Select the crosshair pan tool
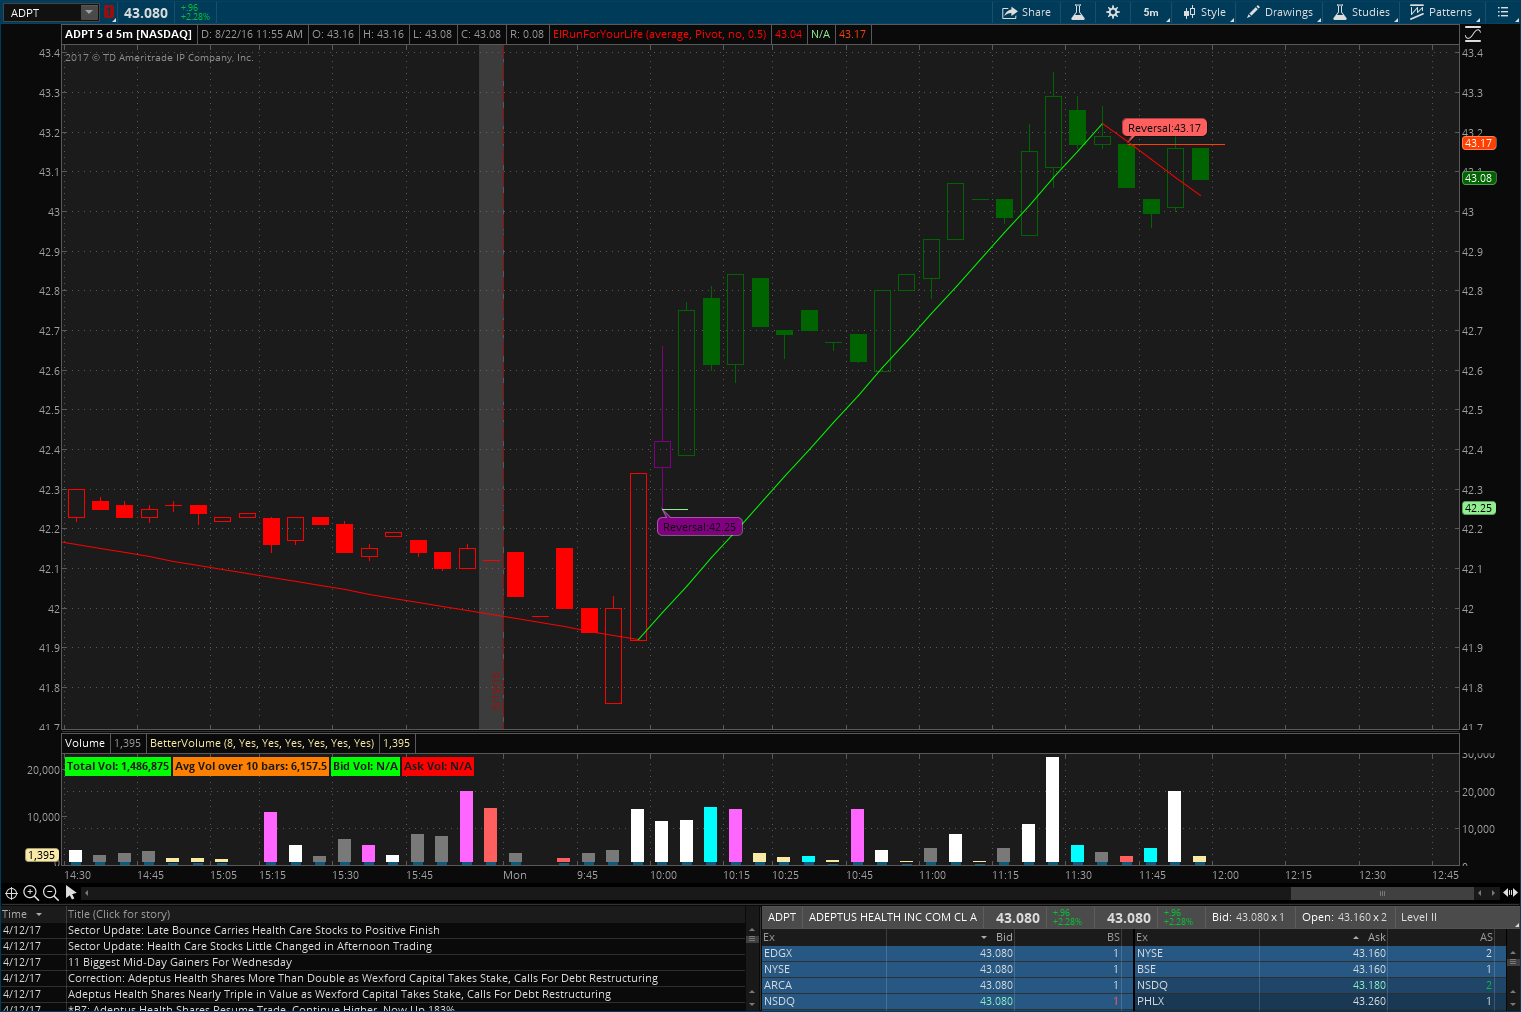The width and height of the screenshot is (1521, 1012). pos(11,892)
